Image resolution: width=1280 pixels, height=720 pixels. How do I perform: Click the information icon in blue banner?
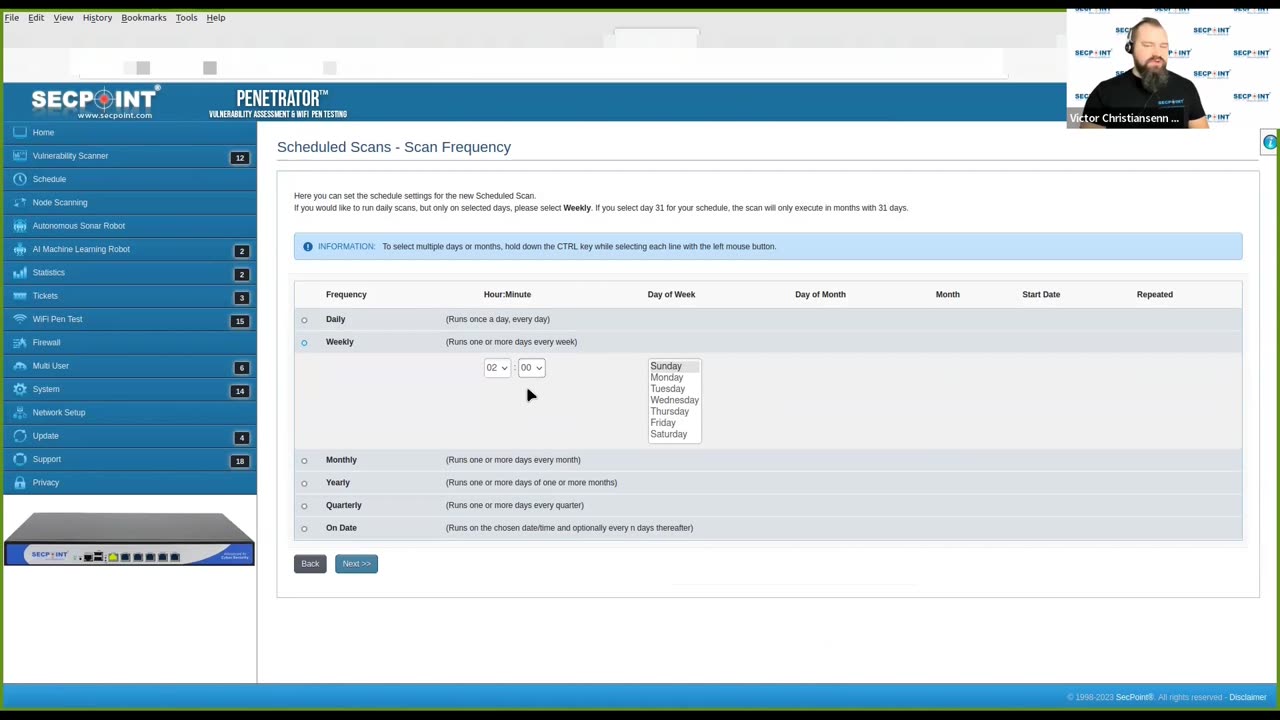pos(308,246)
